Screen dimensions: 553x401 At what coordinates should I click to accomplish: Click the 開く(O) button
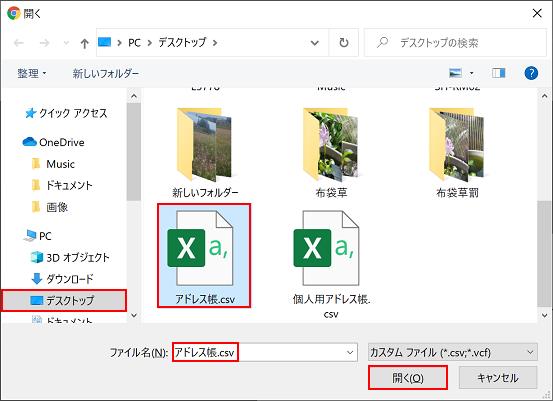408,378
